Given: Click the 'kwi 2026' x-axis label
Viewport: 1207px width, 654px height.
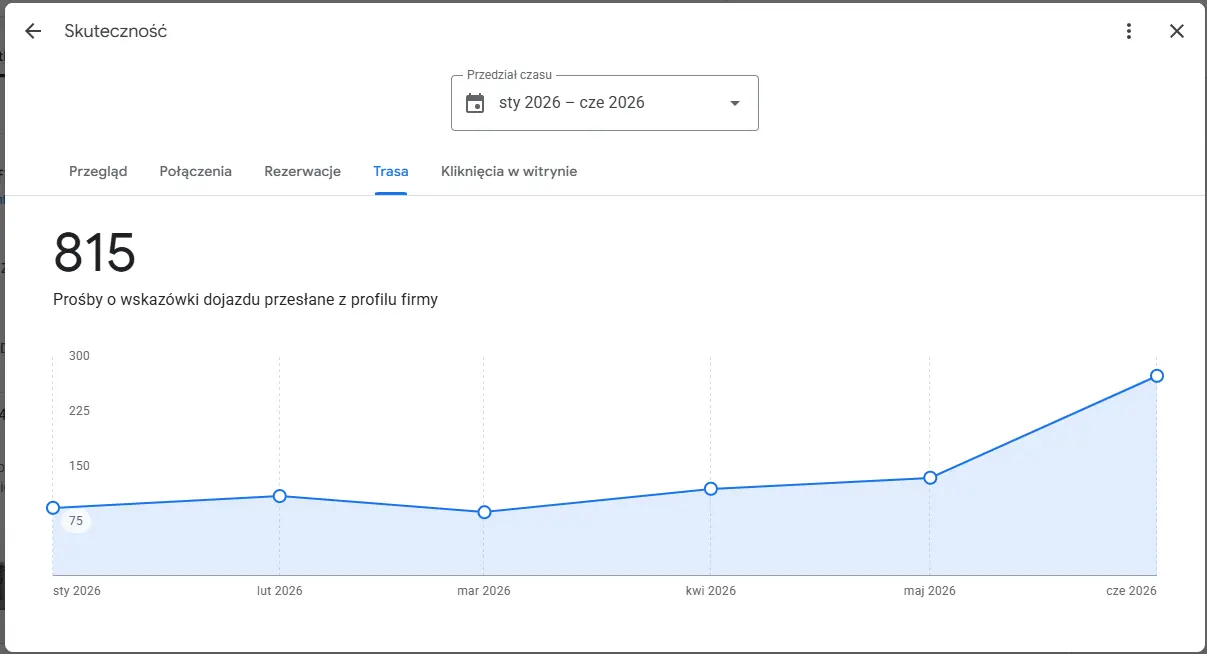Looking at the screenshot, I should coord(711,591).
